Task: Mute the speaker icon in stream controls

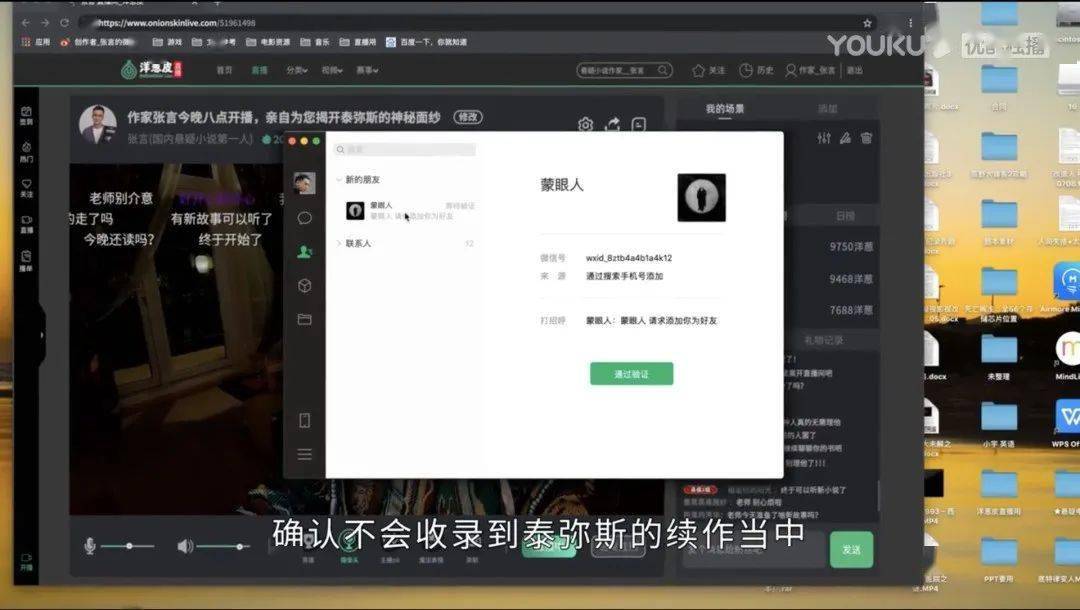Action: 185,547
